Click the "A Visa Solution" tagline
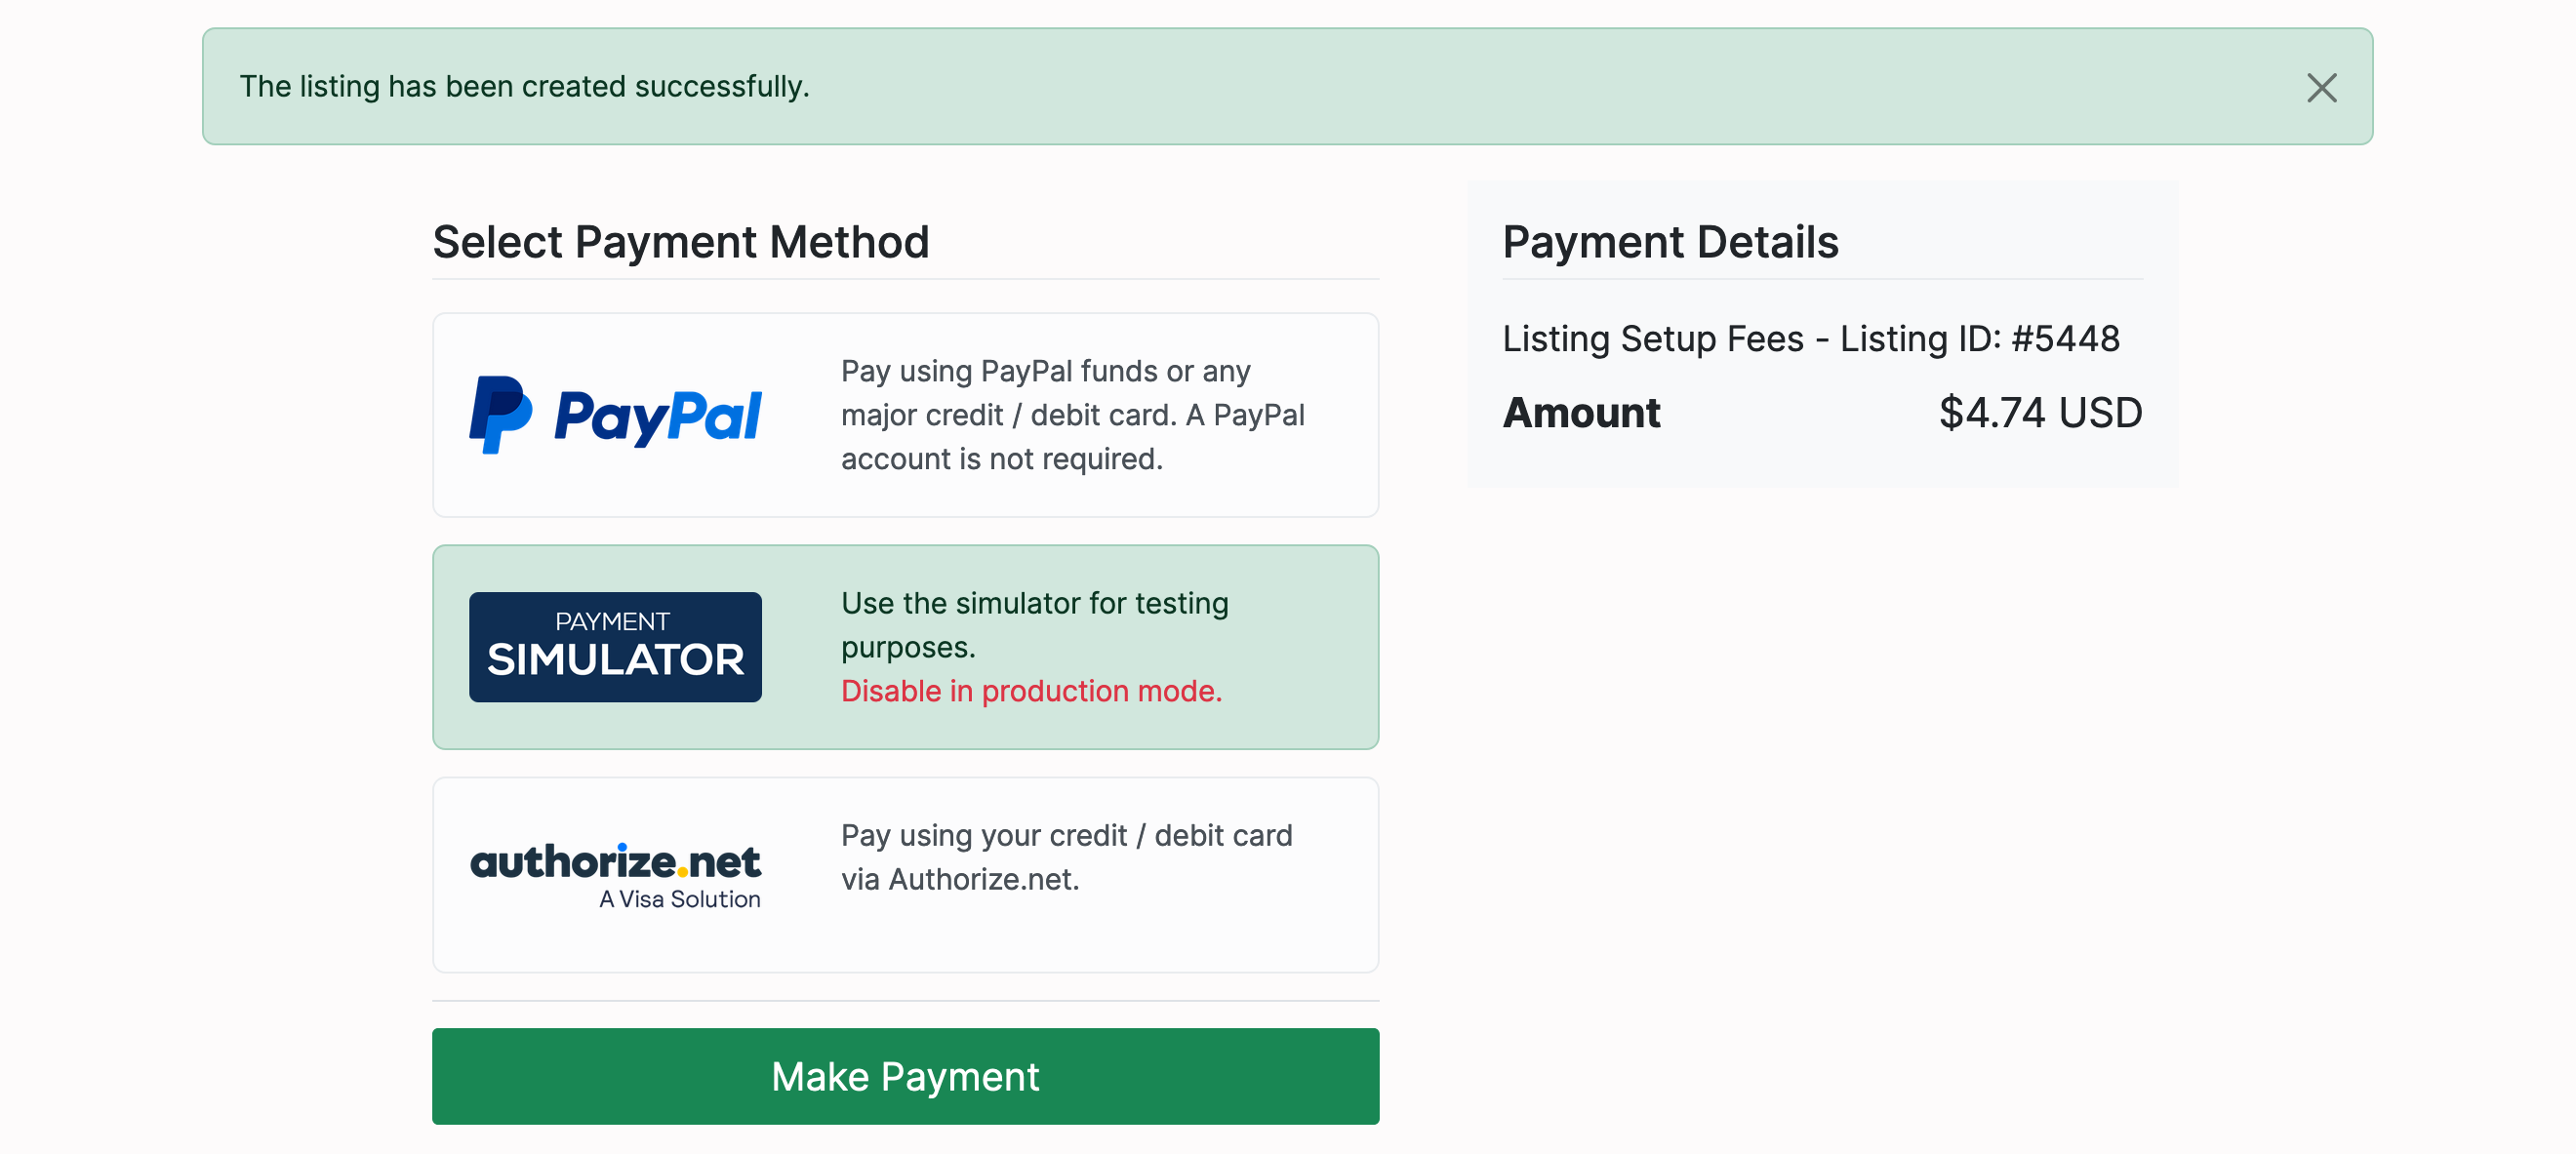2576x1154 pixels. (680, 899)
